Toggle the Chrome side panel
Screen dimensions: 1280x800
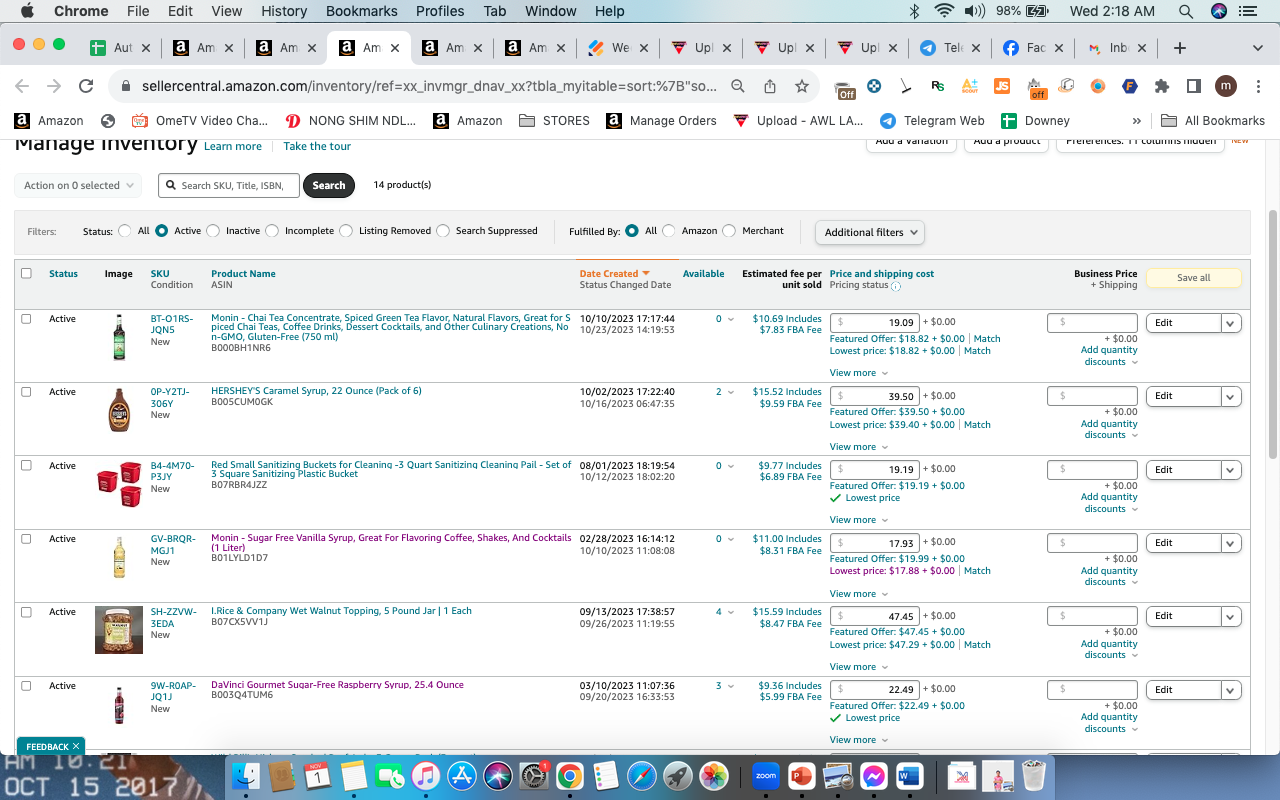click(1194, 86)
